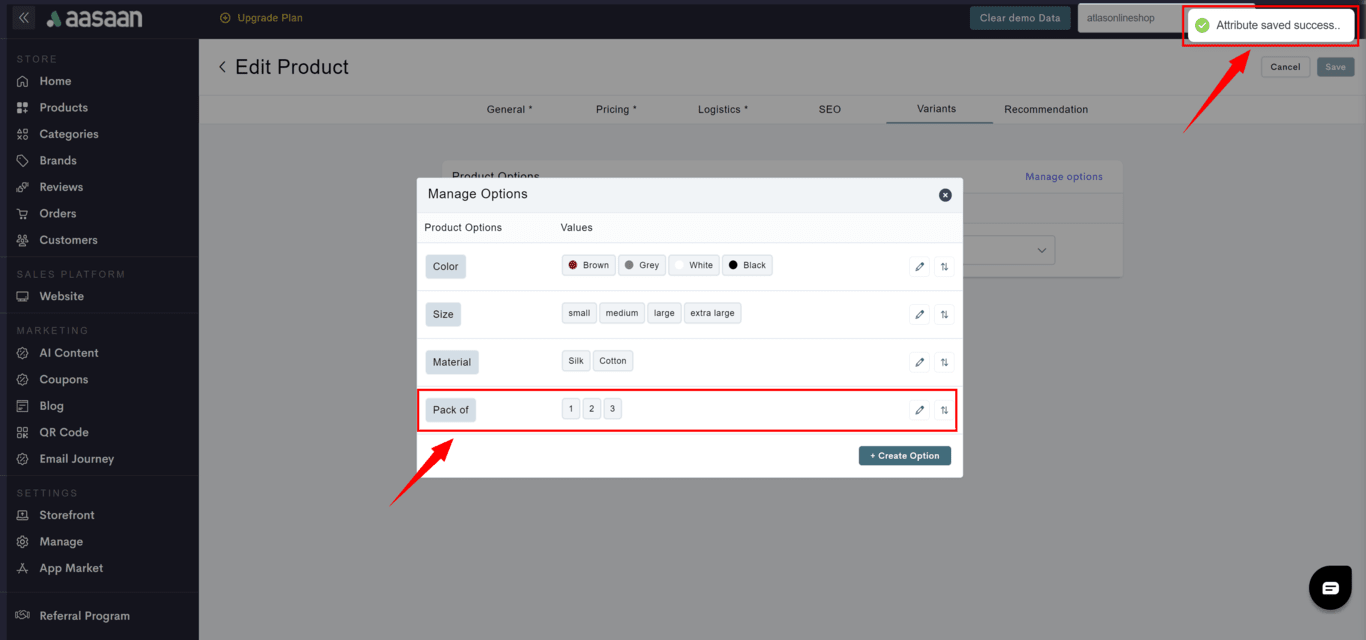Select the Black color value chip
Image resolution: width=1366 pixels, height=640 pixels.
747,265
